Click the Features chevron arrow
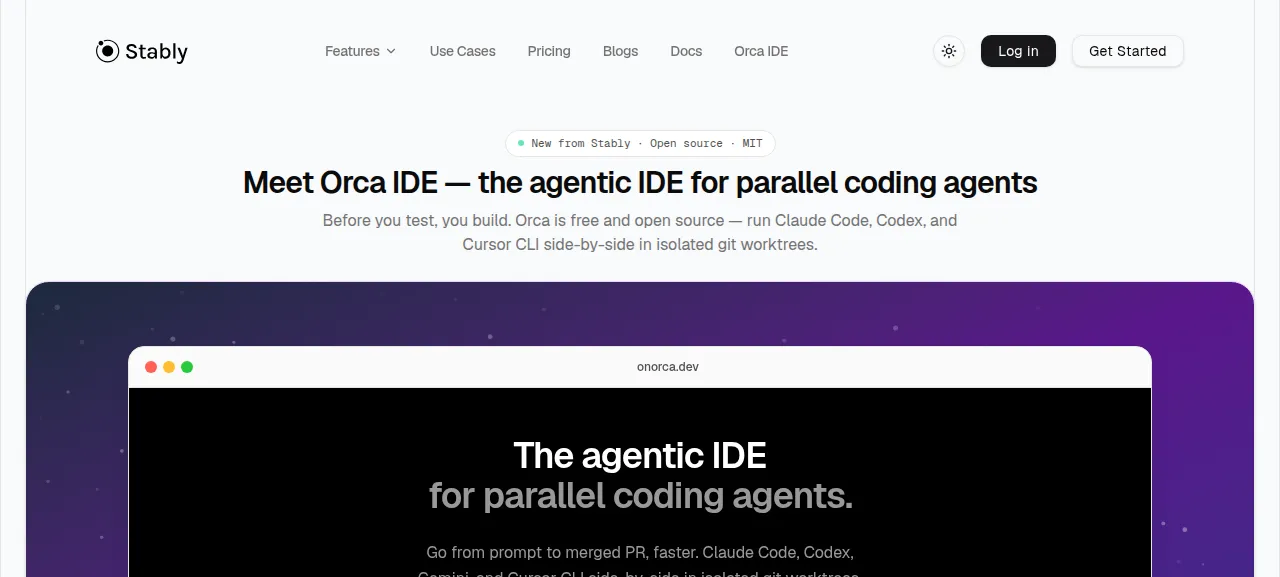Image resolution: width=1280 pixels, height=577 pixels. tap(391, 51)
